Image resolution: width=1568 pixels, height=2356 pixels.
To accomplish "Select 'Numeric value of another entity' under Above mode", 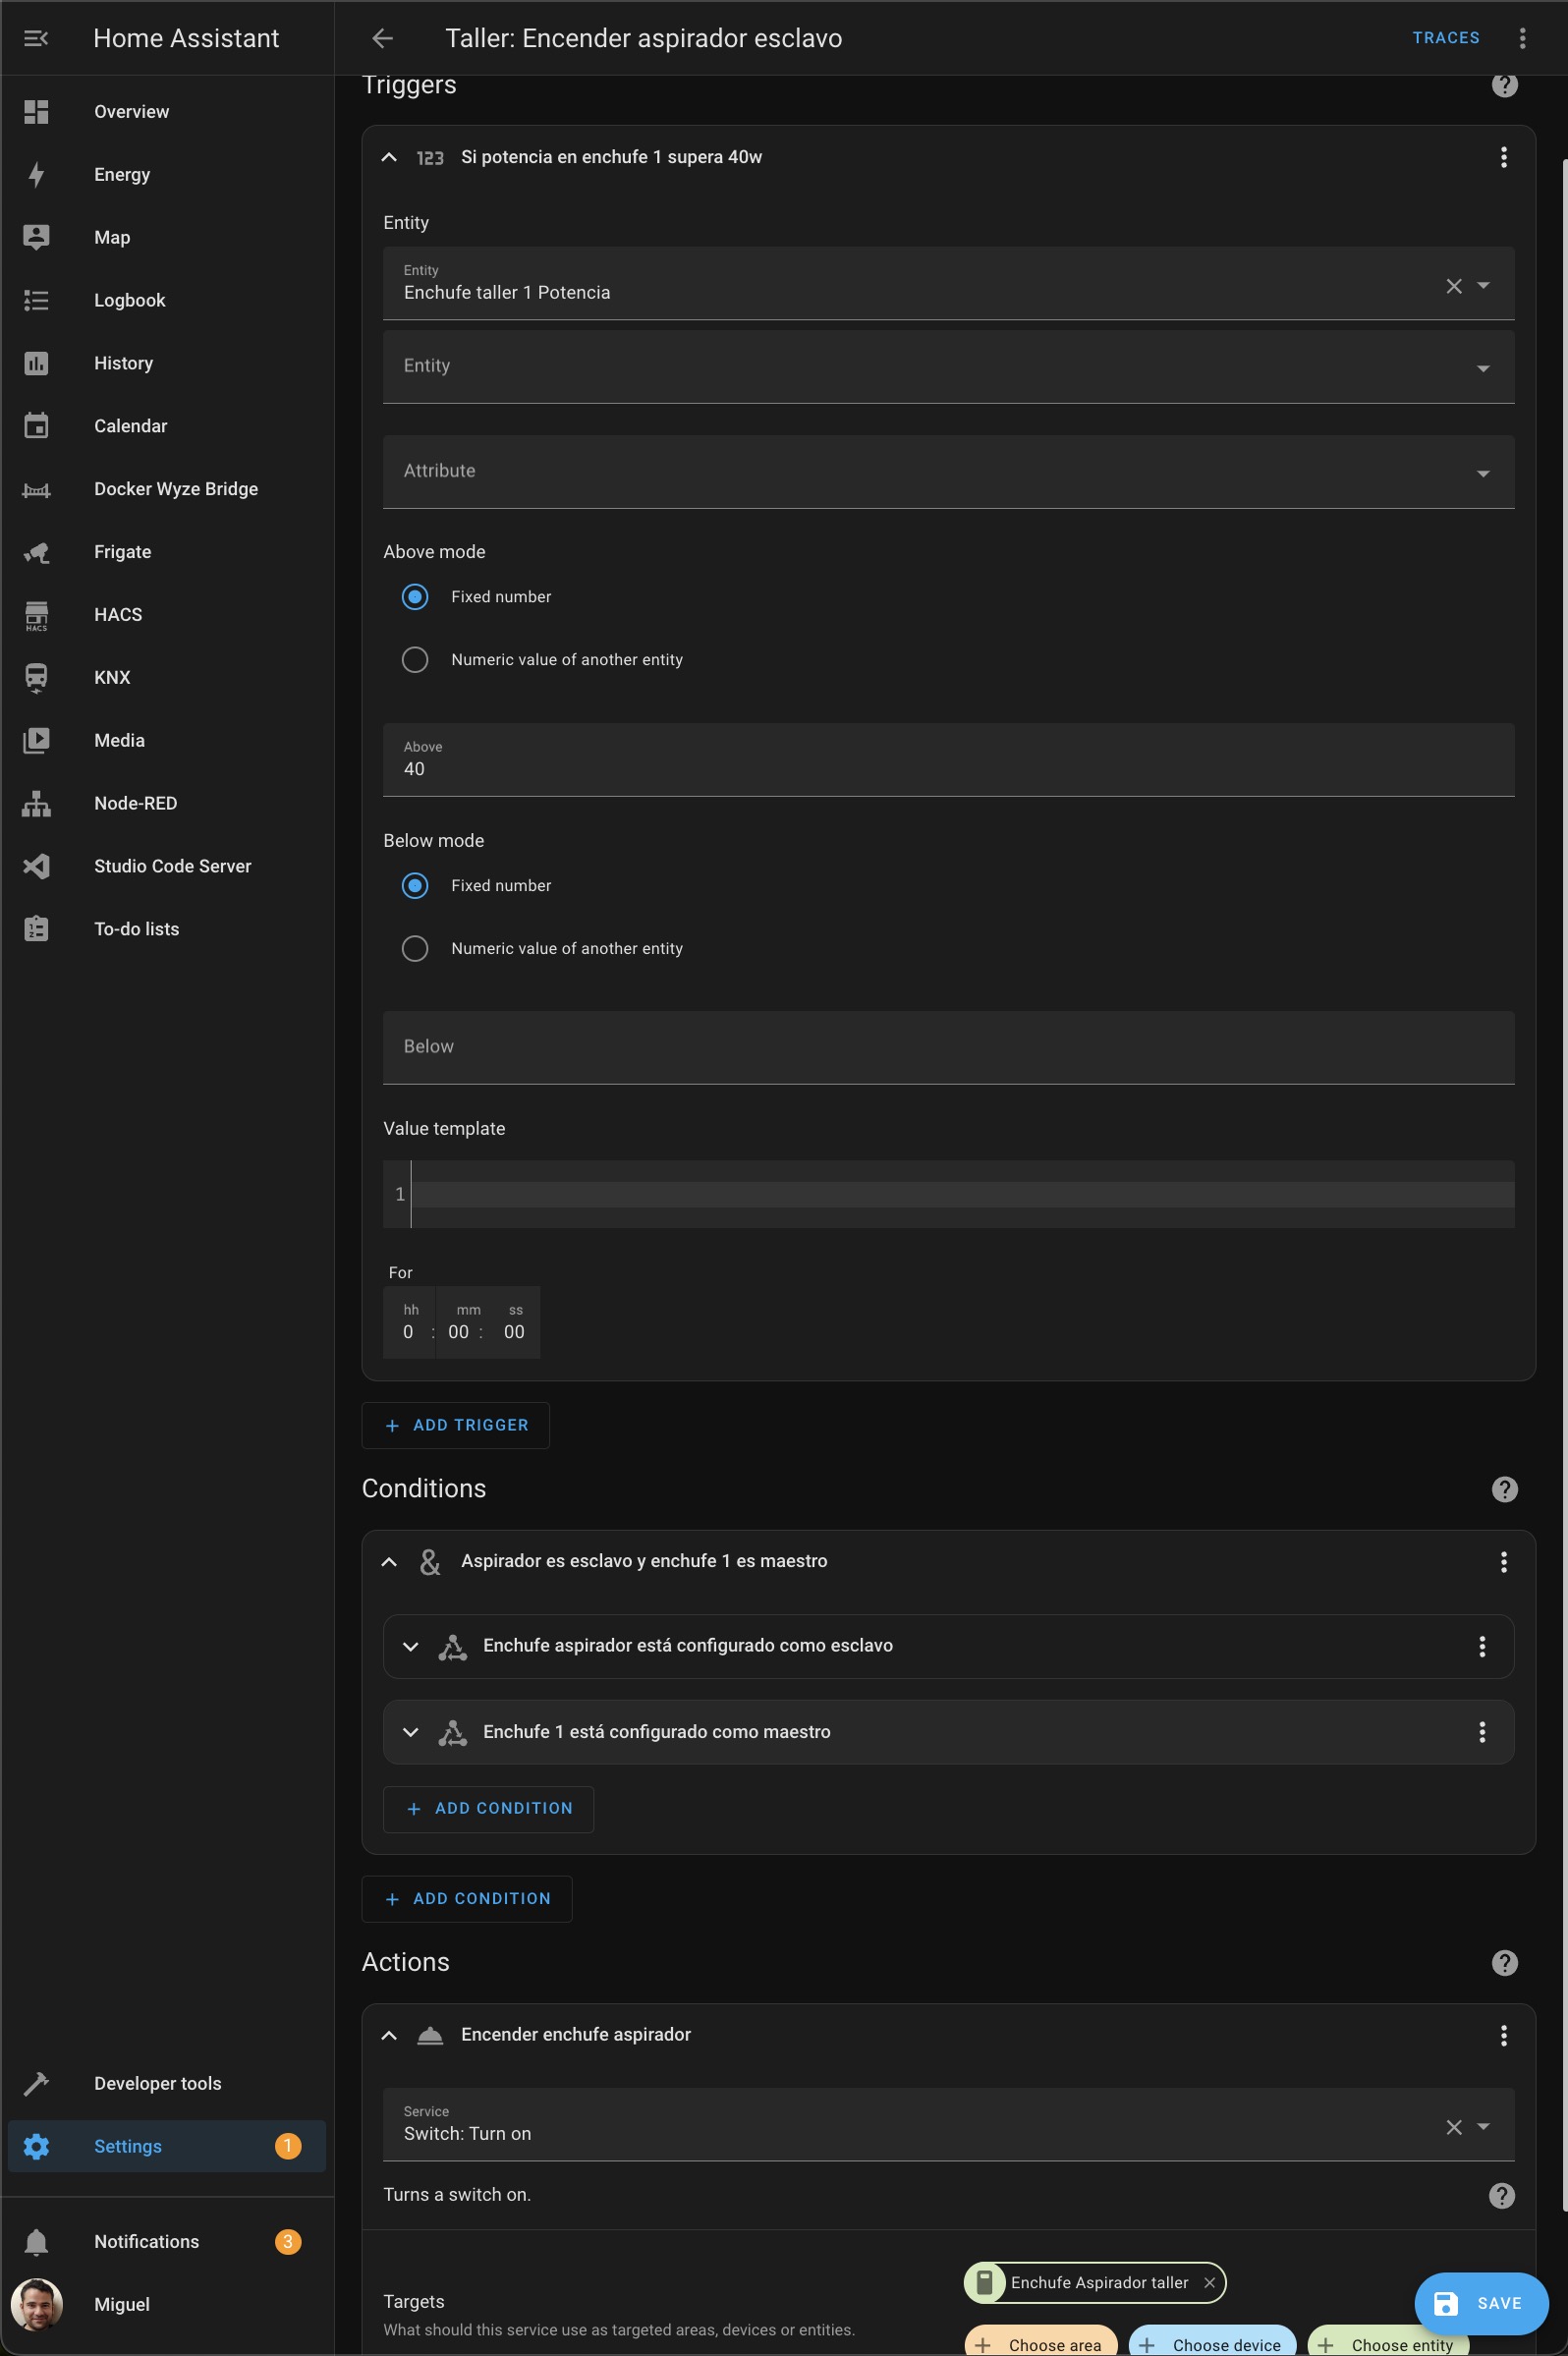I will pyautogui.click(x=415, y=660).
